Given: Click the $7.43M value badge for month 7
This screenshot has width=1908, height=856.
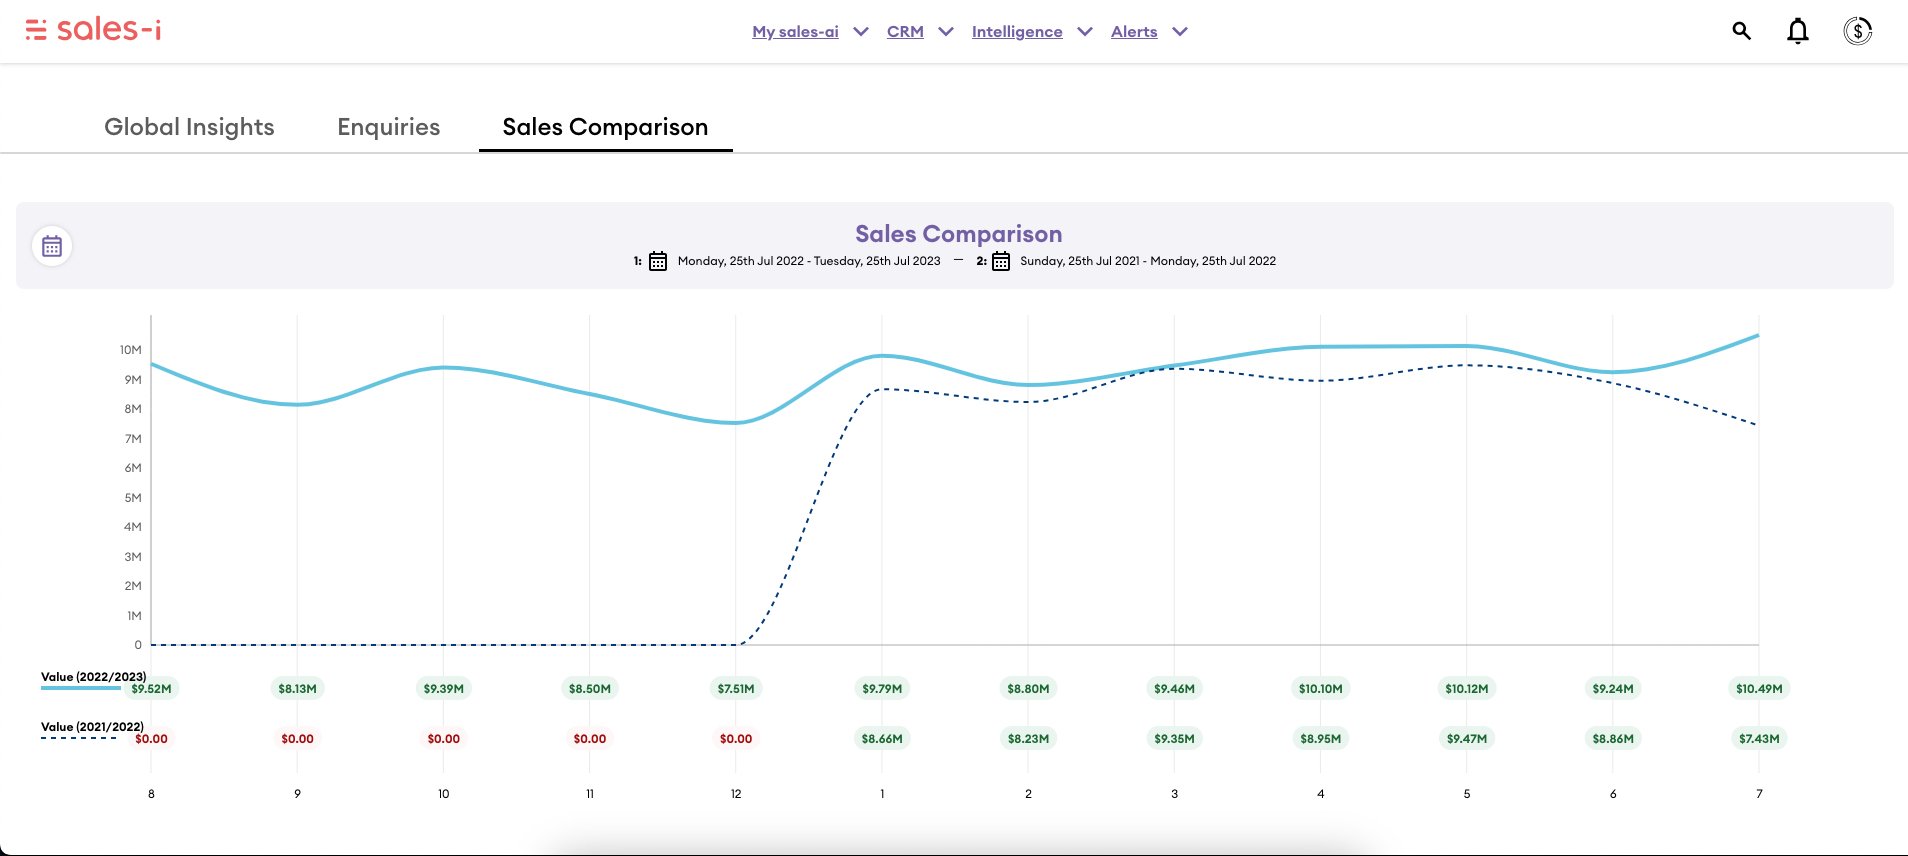Looking at the screenshot, I should pyautogui.click(x=1758, y=738).
